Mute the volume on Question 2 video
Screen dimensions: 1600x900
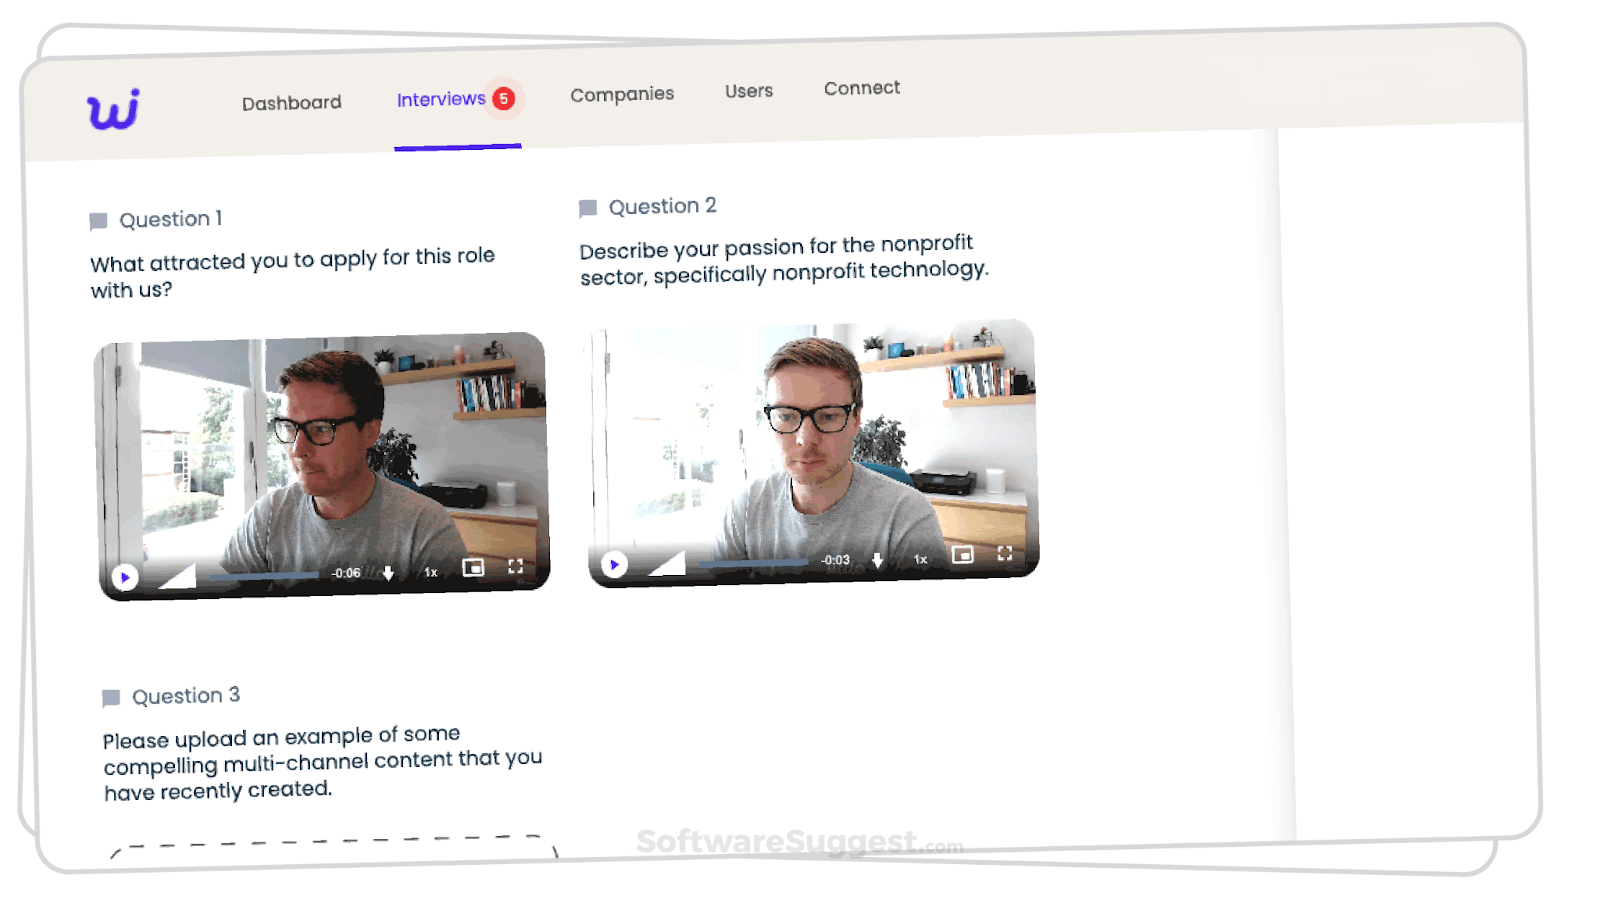(667, 565)
